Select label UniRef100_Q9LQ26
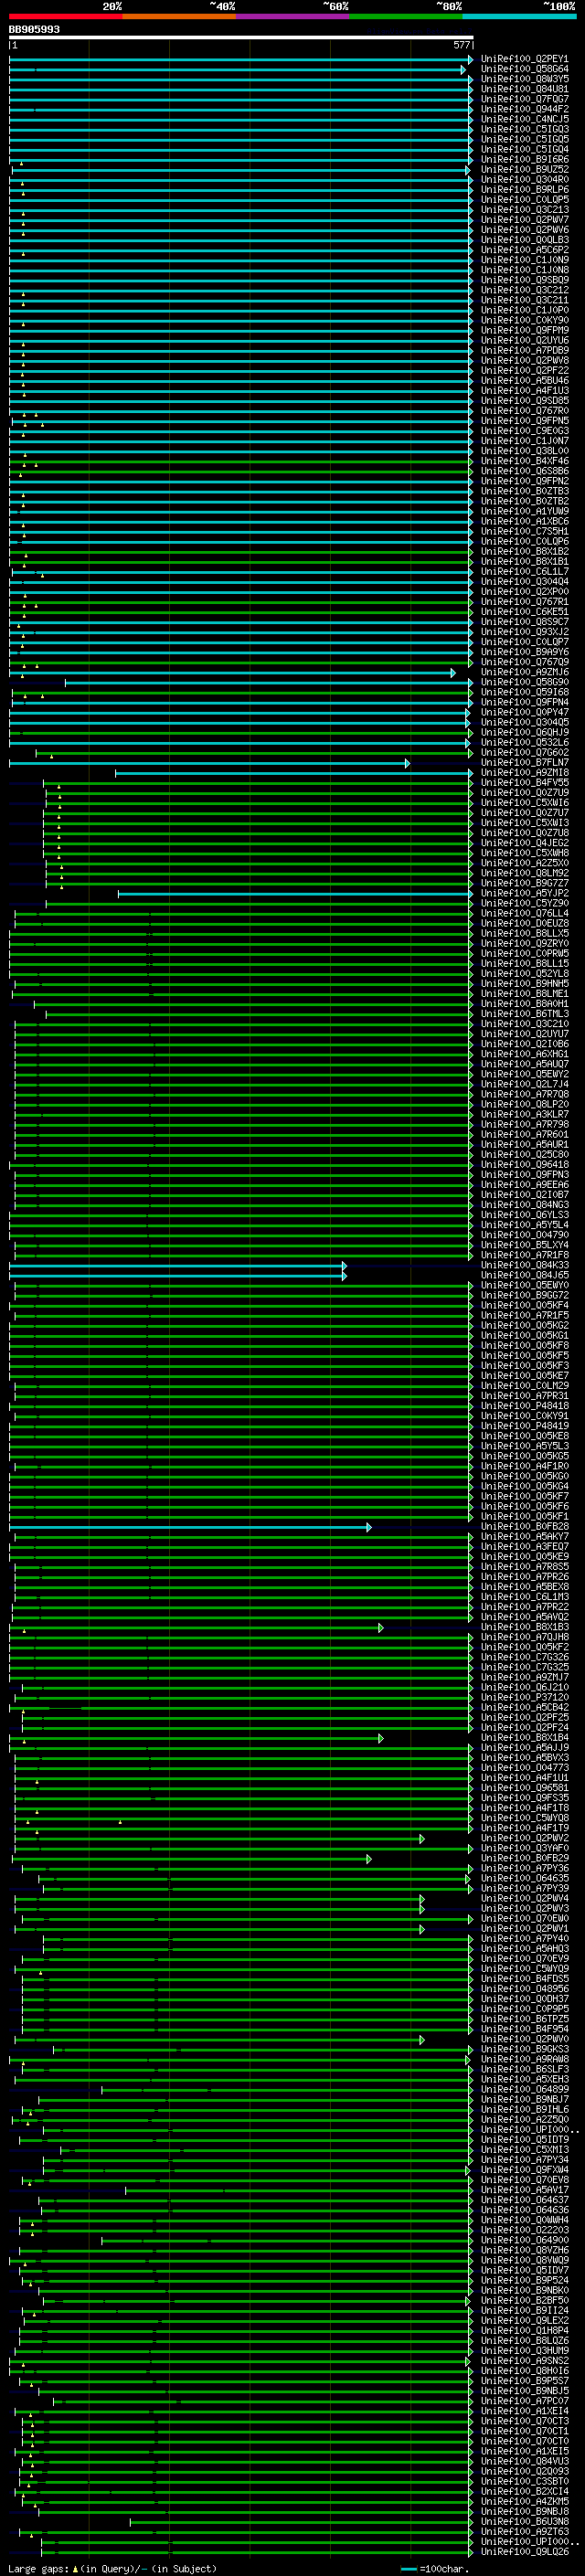585x2576 pixels. 525,2551
